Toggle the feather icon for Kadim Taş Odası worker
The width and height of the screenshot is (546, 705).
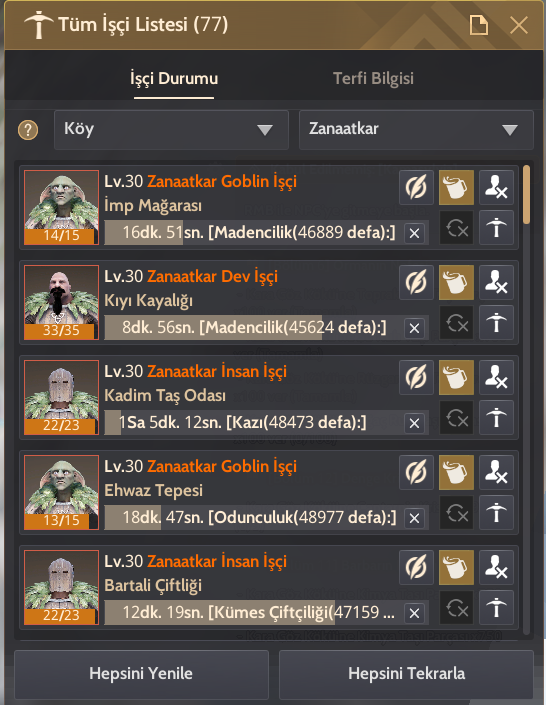416,377
